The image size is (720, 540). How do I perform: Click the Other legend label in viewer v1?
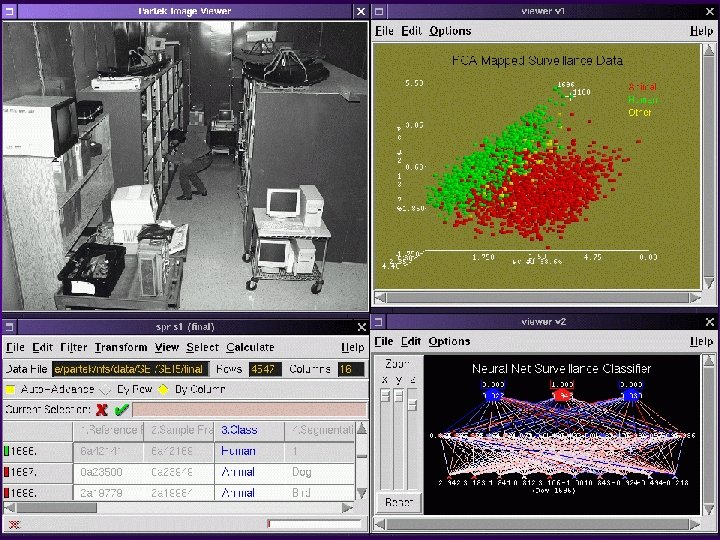pyautogui.click(x=640, y=112)
